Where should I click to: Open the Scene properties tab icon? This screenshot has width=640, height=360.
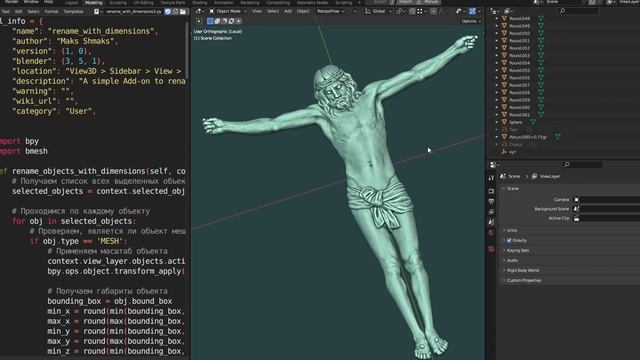pos(491,222)
